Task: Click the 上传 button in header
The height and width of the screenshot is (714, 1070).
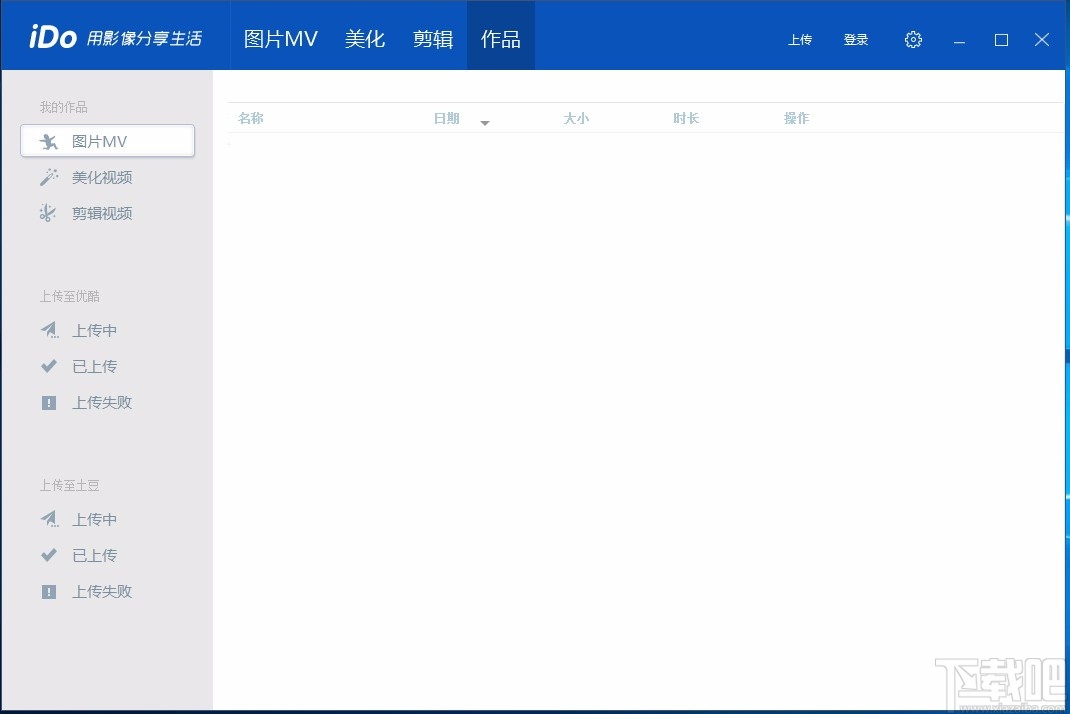Action: click(x=800, y=40)
